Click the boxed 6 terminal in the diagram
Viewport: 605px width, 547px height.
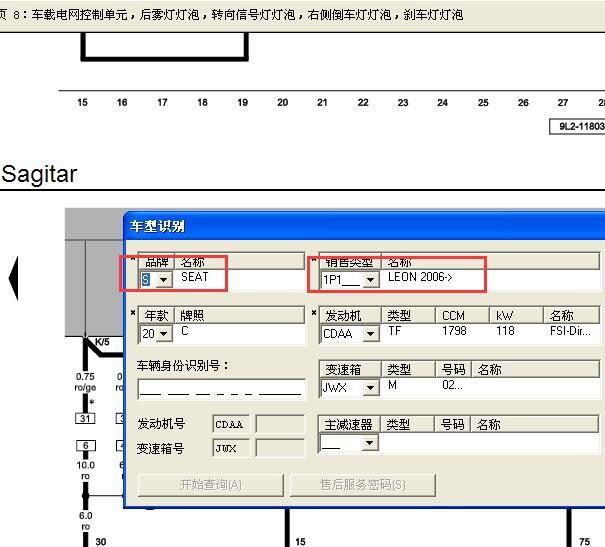[x=86, y=446]
